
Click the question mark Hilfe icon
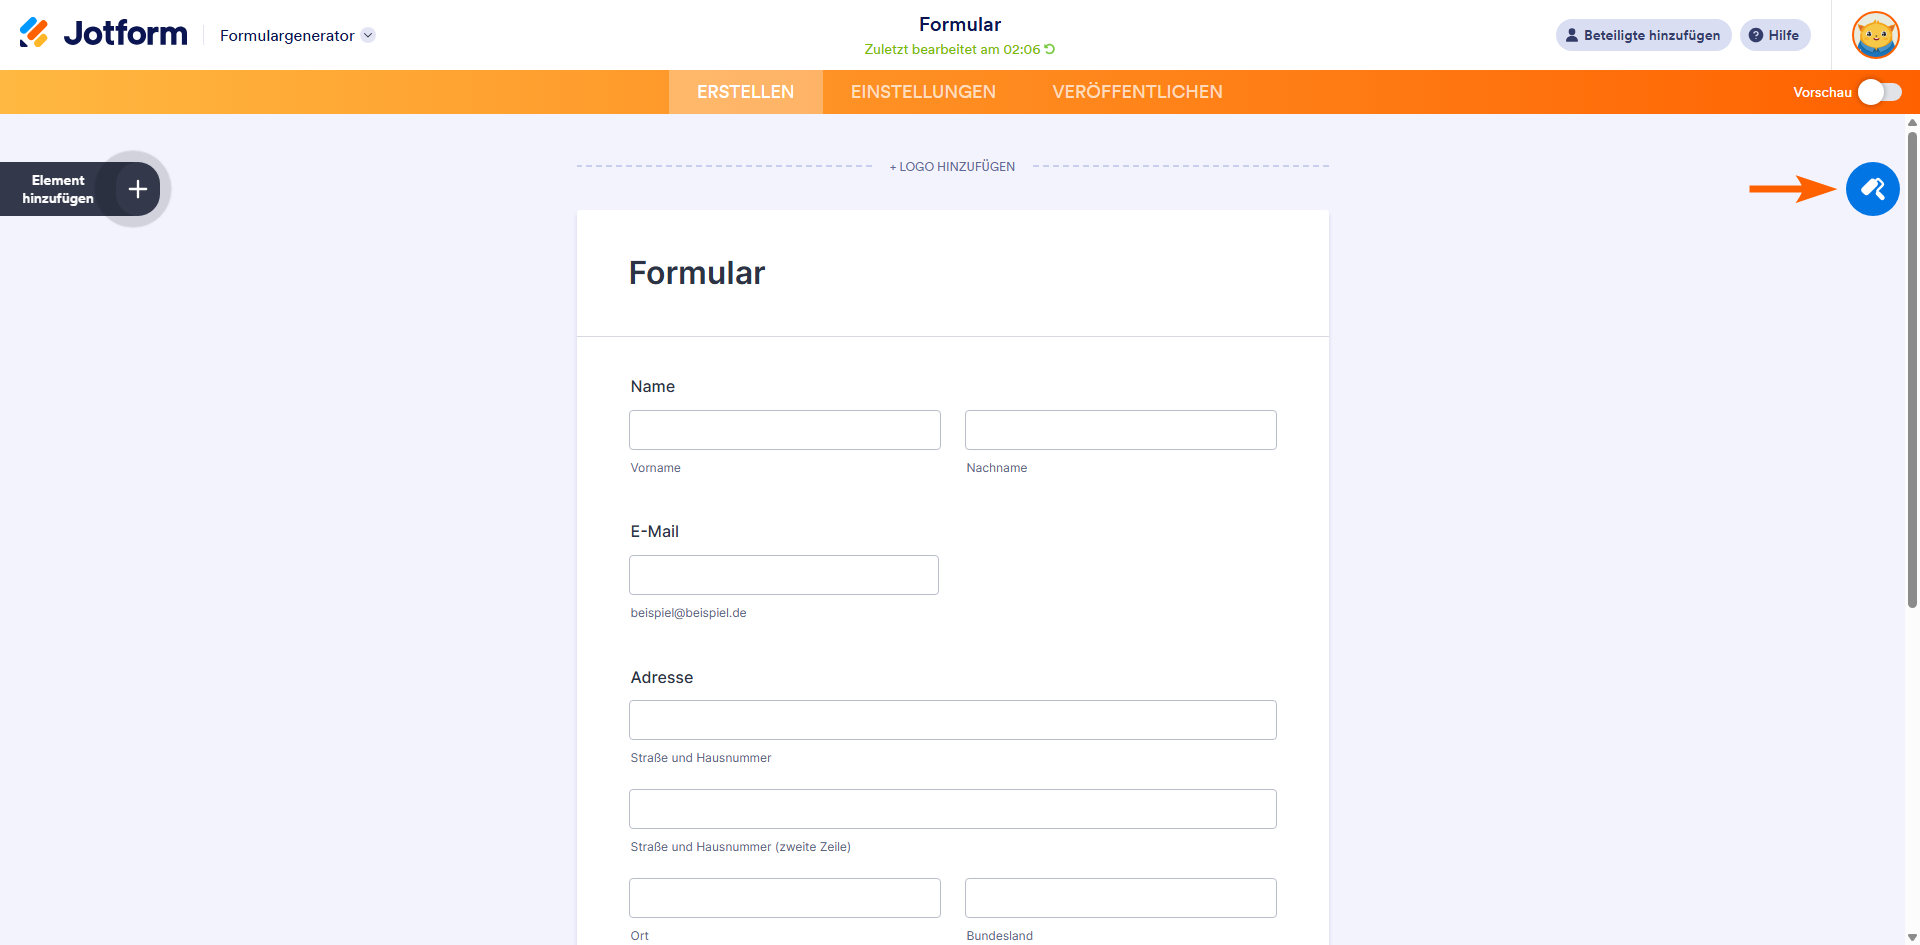tap(1756, 35)
